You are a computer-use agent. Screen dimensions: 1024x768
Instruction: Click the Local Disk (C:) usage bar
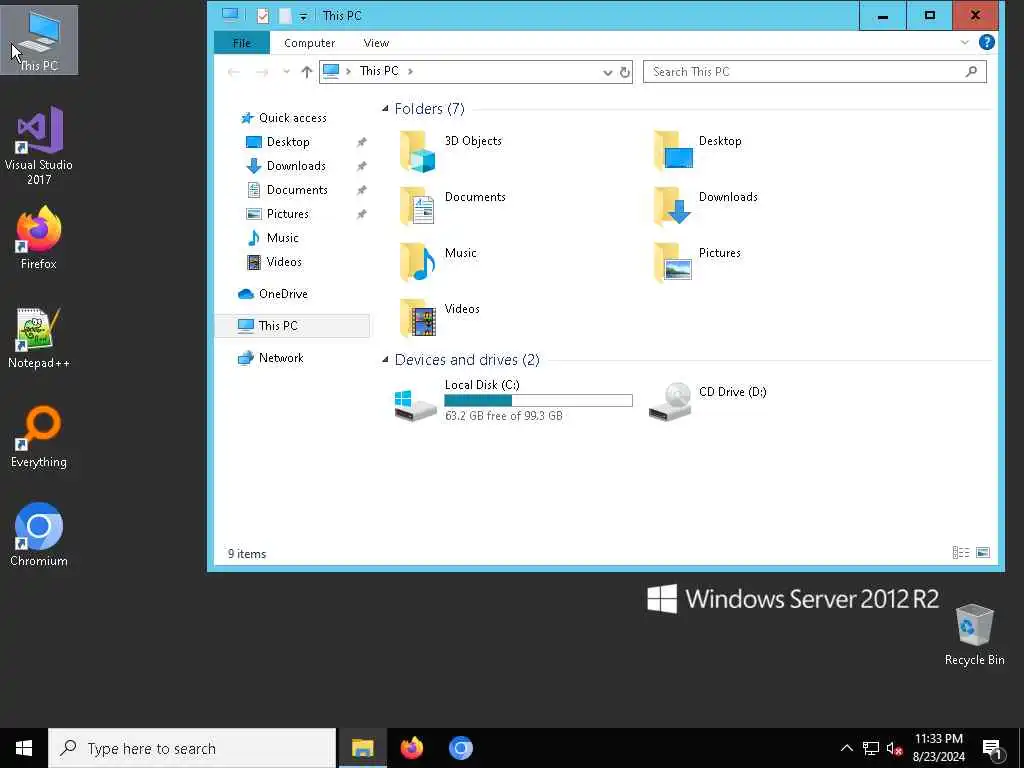point(538,400)
